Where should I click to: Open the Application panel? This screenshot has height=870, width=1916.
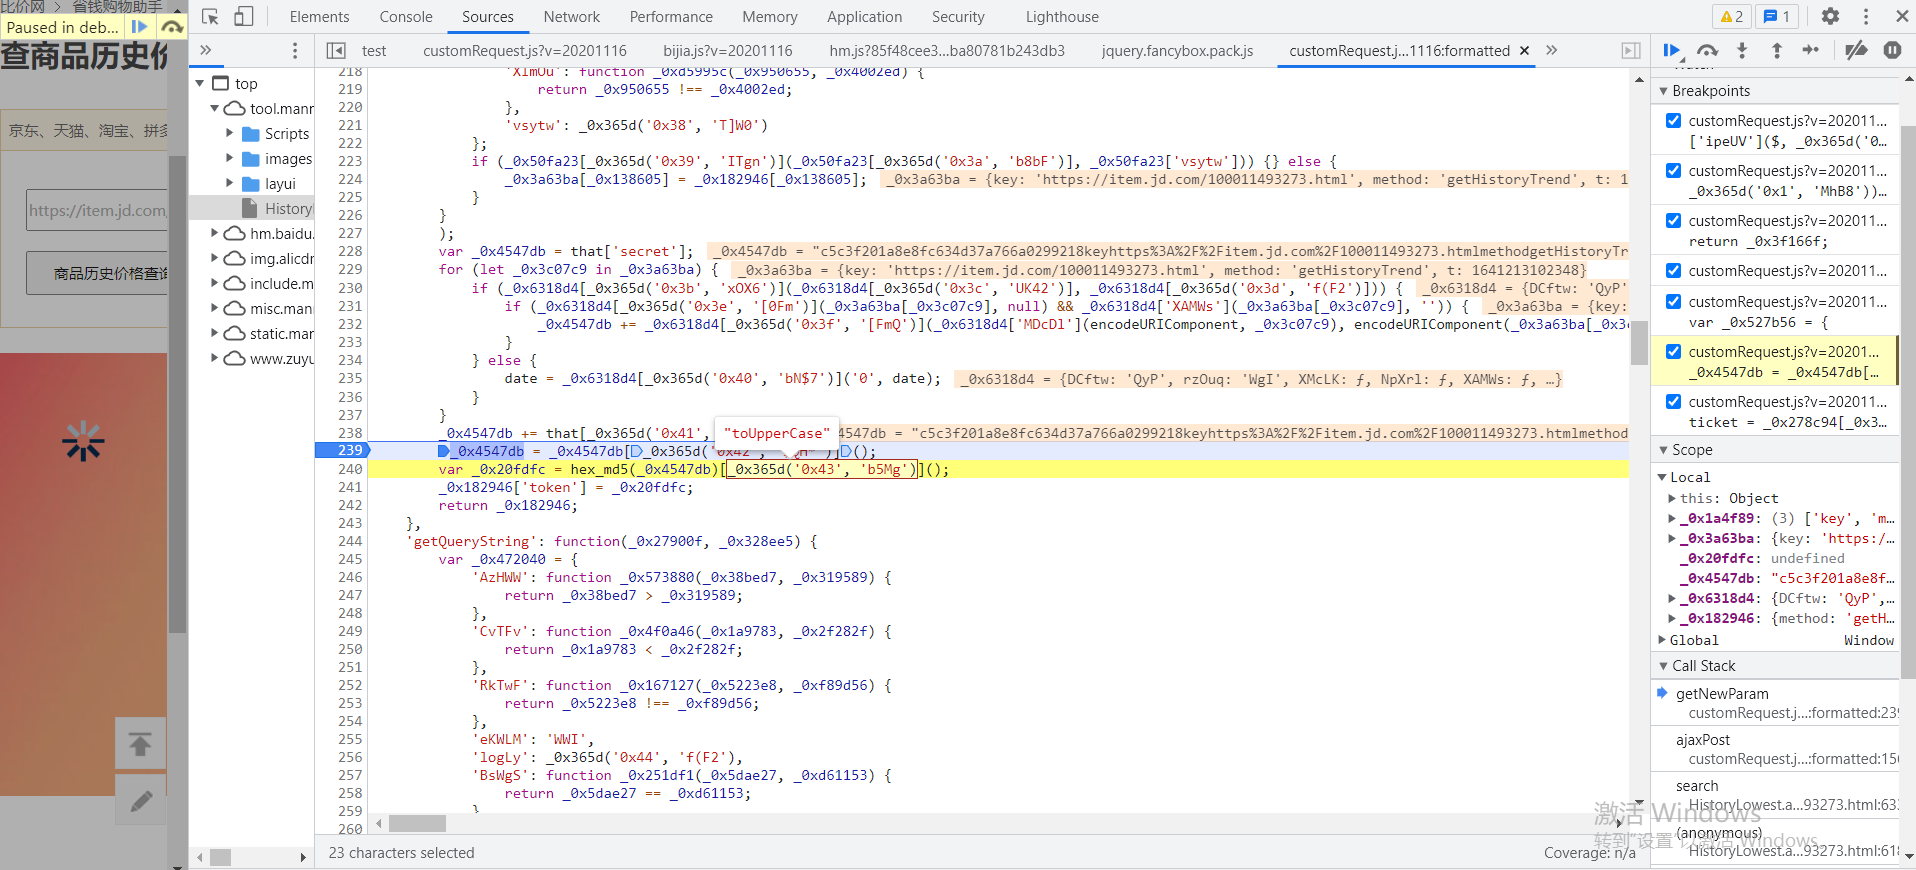(x=864, y=17)
